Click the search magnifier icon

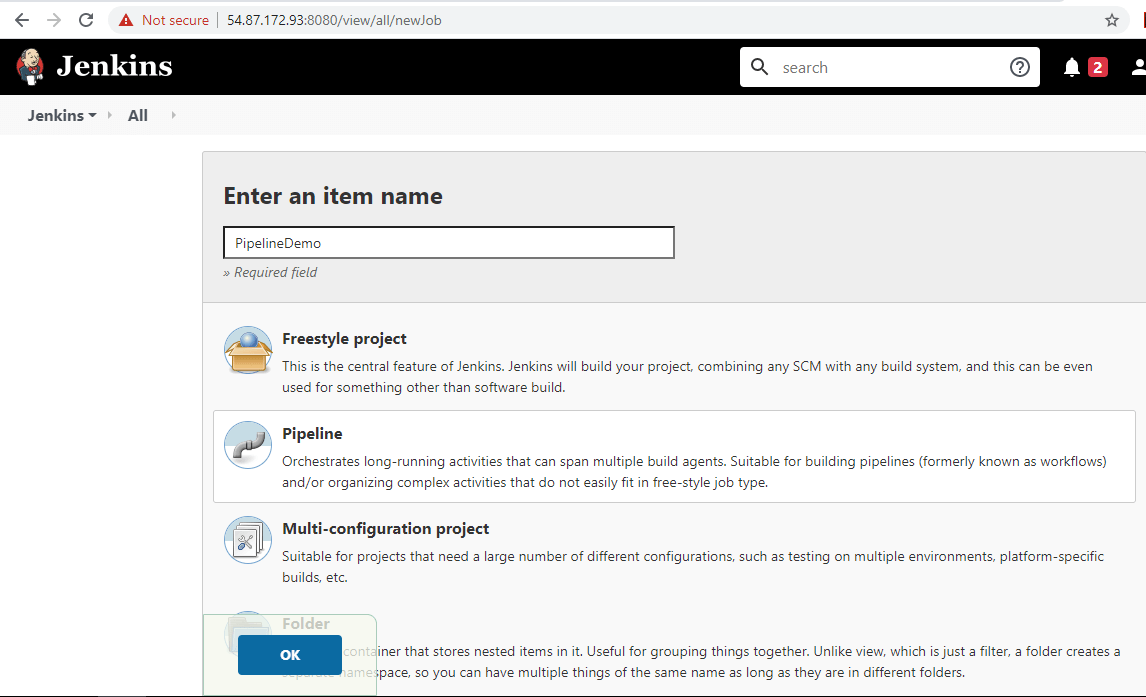coord(759,67)
